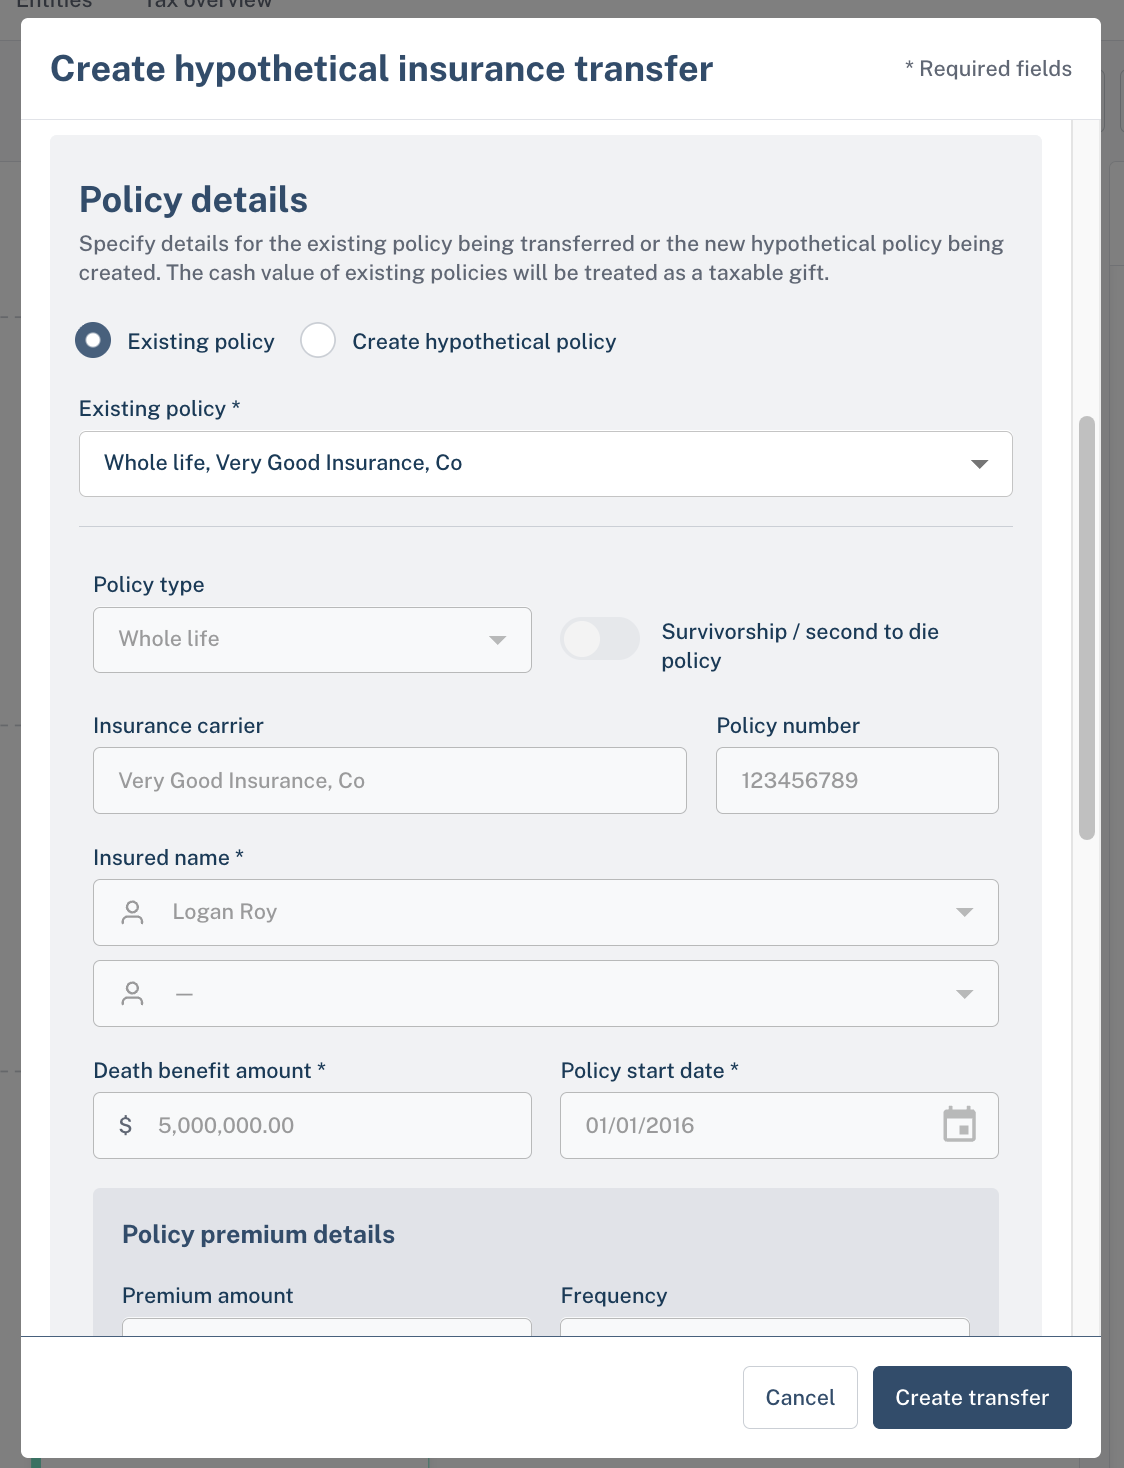
Task: Open the Policy type Whole life dropdown
Action: click(x=312, y=640)
